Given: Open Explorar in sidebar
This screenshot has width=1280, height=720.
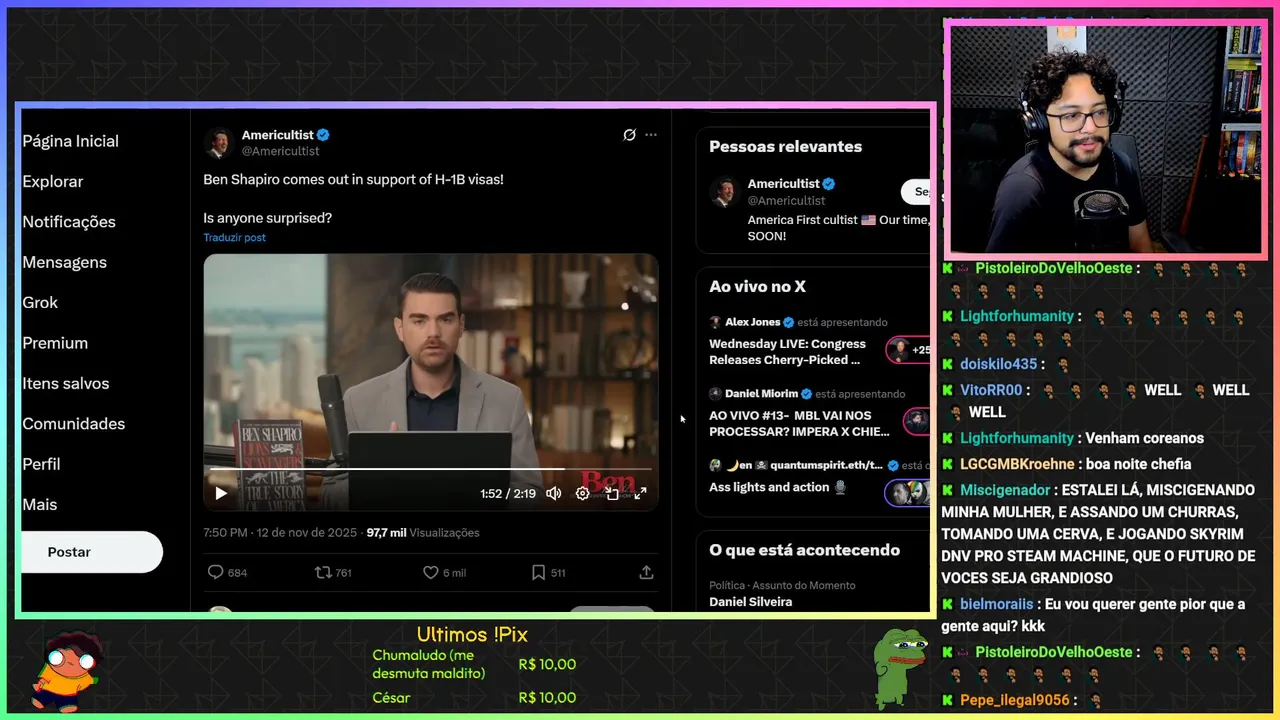Looking at the screenshot, I should pyautogui.click(x=53, y=182).
